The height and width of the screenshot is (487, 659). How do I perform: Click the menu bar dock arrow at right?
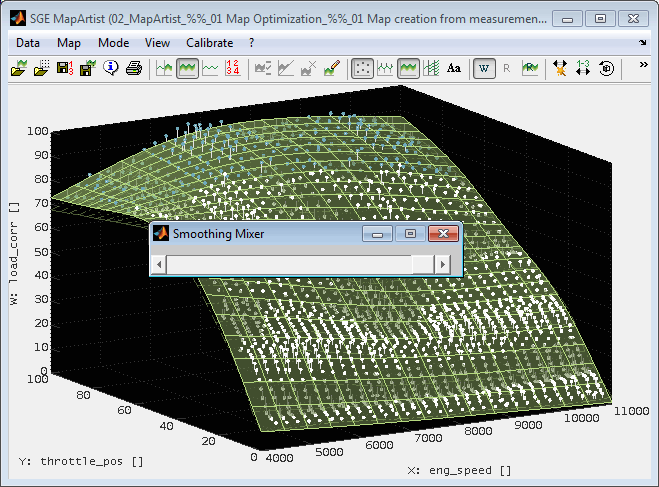(643, 43)
